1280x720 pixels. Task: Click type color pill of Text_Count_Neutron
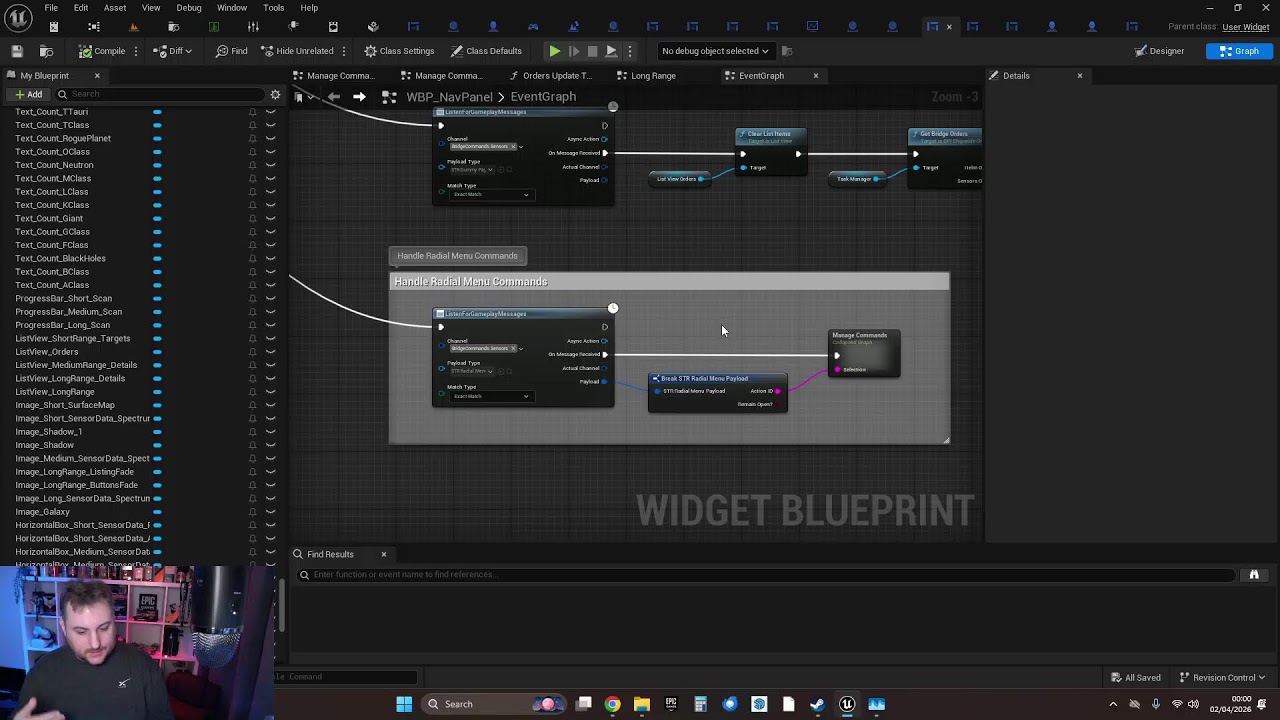tap(157, 165)
